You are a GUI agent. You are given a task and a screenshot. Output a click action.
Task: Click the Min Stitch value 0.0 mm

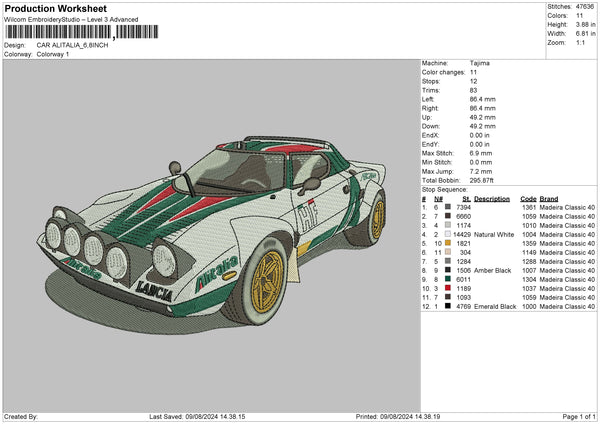click(x=481, y=162)
